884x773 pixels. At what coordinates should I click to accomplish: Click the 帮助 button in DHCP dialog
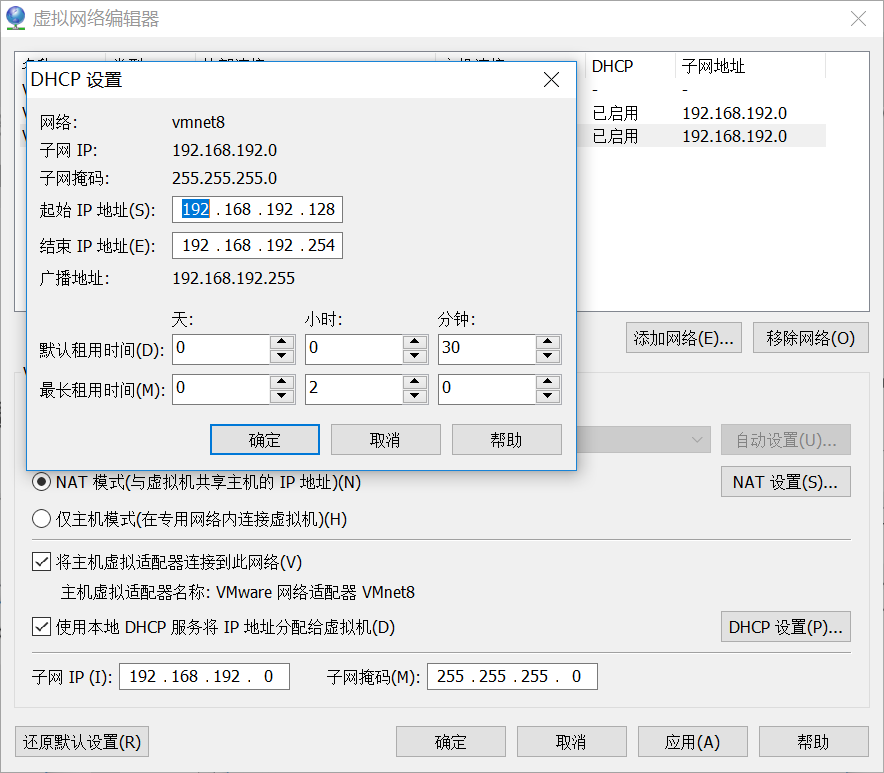[506, 439]
